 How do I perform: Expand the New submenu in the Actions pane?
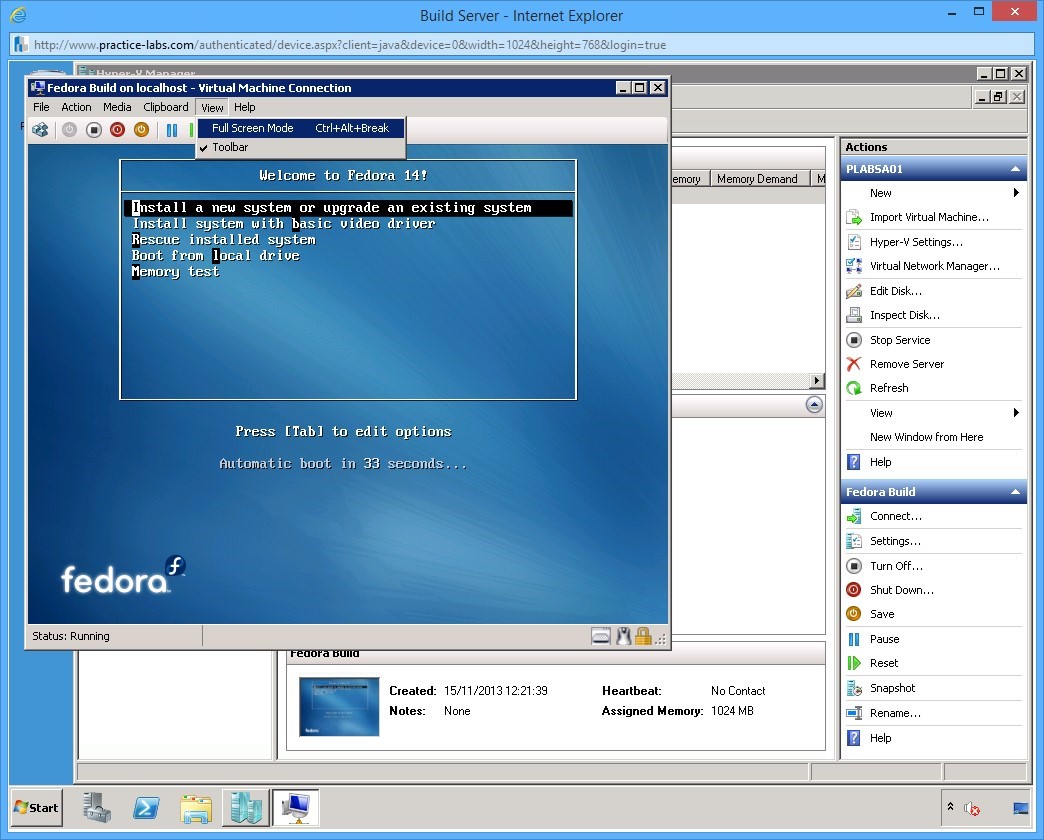coord(879,193)
